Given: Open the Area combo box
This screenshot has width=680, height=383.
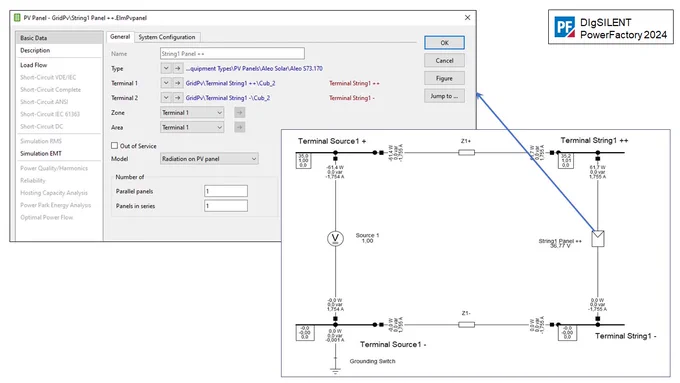Looking at the screenshot, I should [x=192, y=128].
